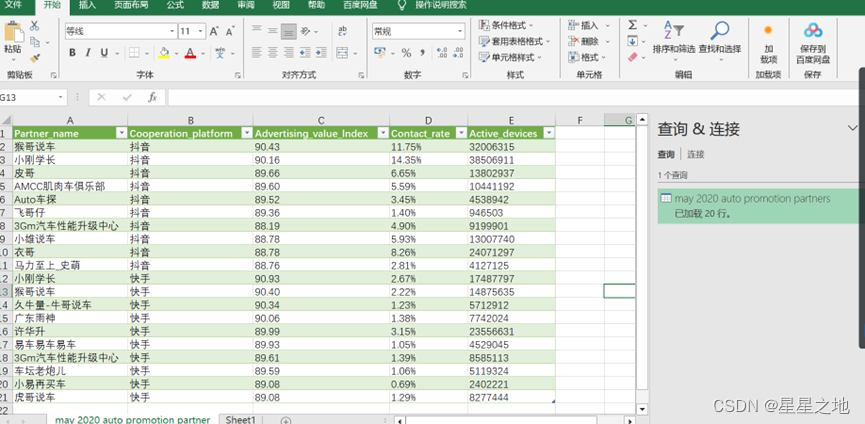Open 单元格样式 cell styles menu
The height and width of the screenshot is (424, 865).
pyautogui.click(x=510, y=57)
